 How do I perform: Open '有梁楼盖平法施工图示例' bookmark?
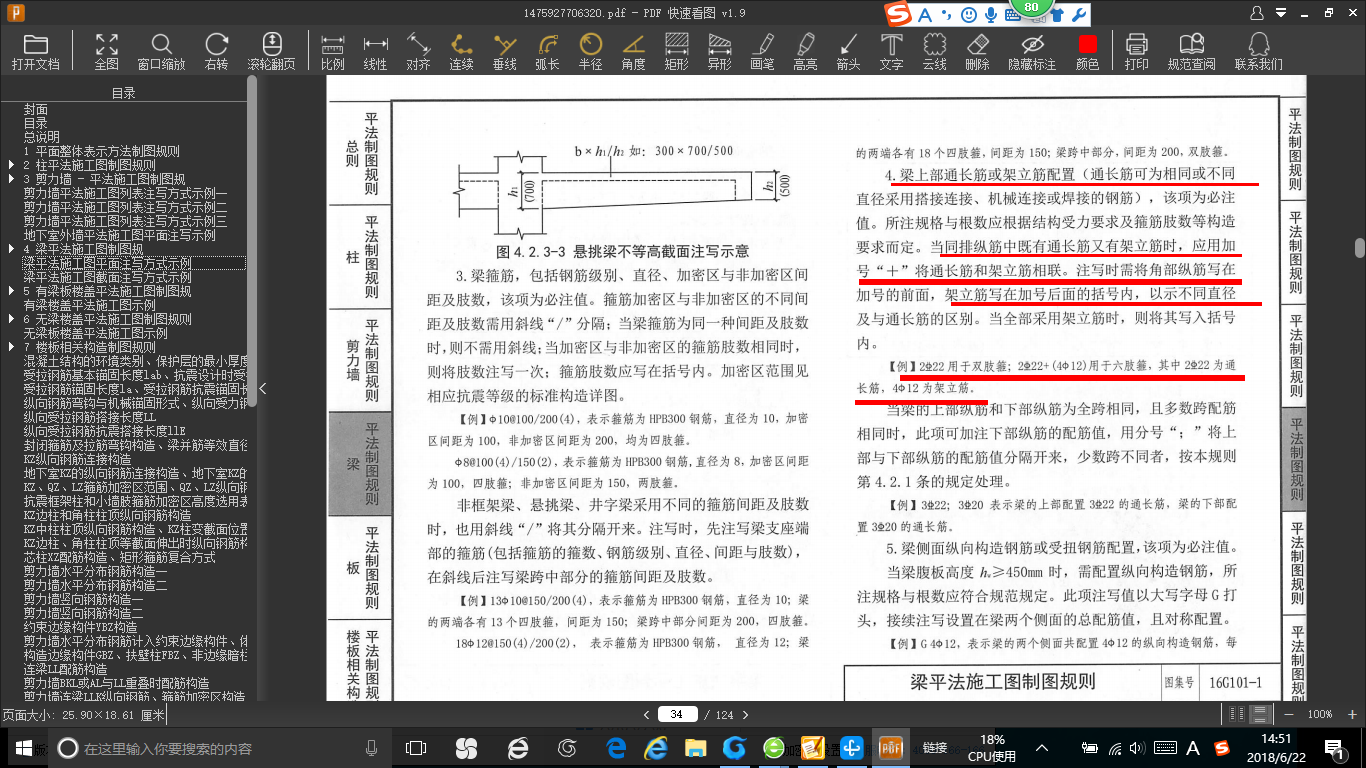[x=90, y=305]
